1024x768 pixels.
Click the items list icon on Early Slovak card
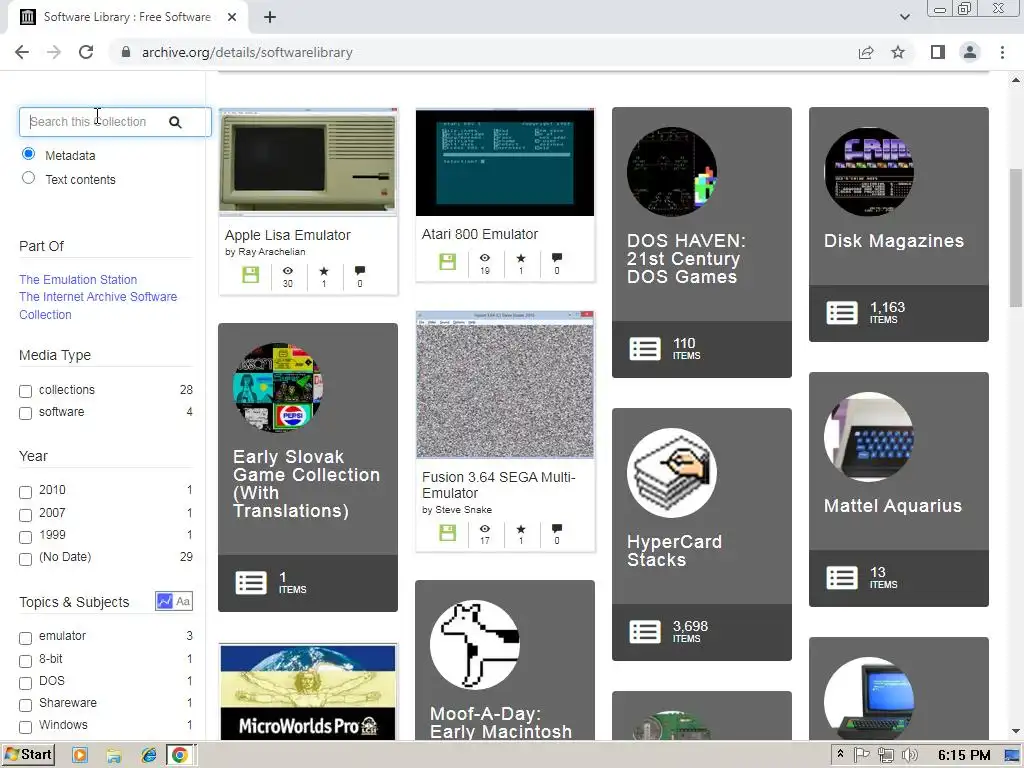tap(251, 583)
